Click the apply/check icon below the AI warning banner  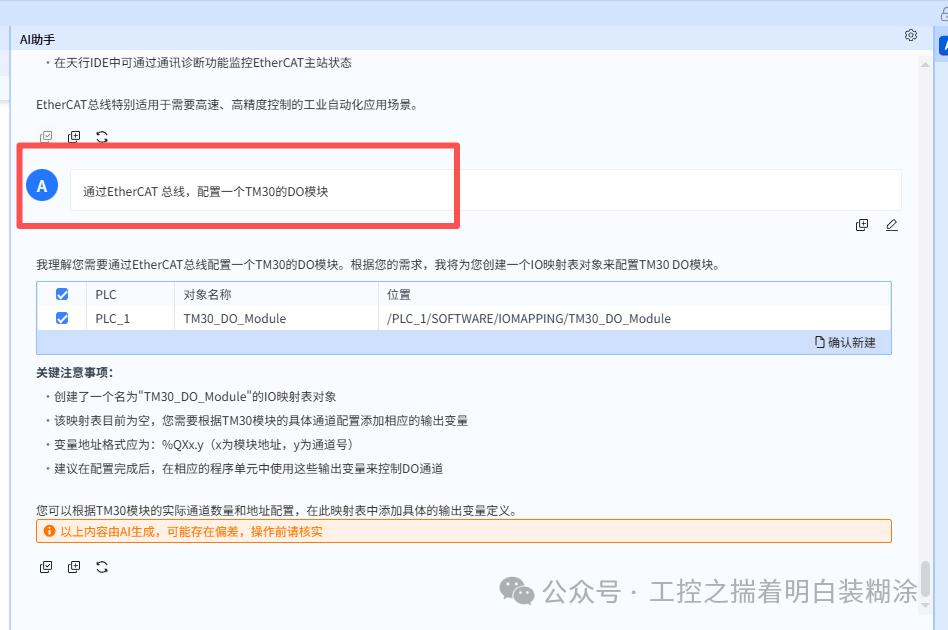46,567
